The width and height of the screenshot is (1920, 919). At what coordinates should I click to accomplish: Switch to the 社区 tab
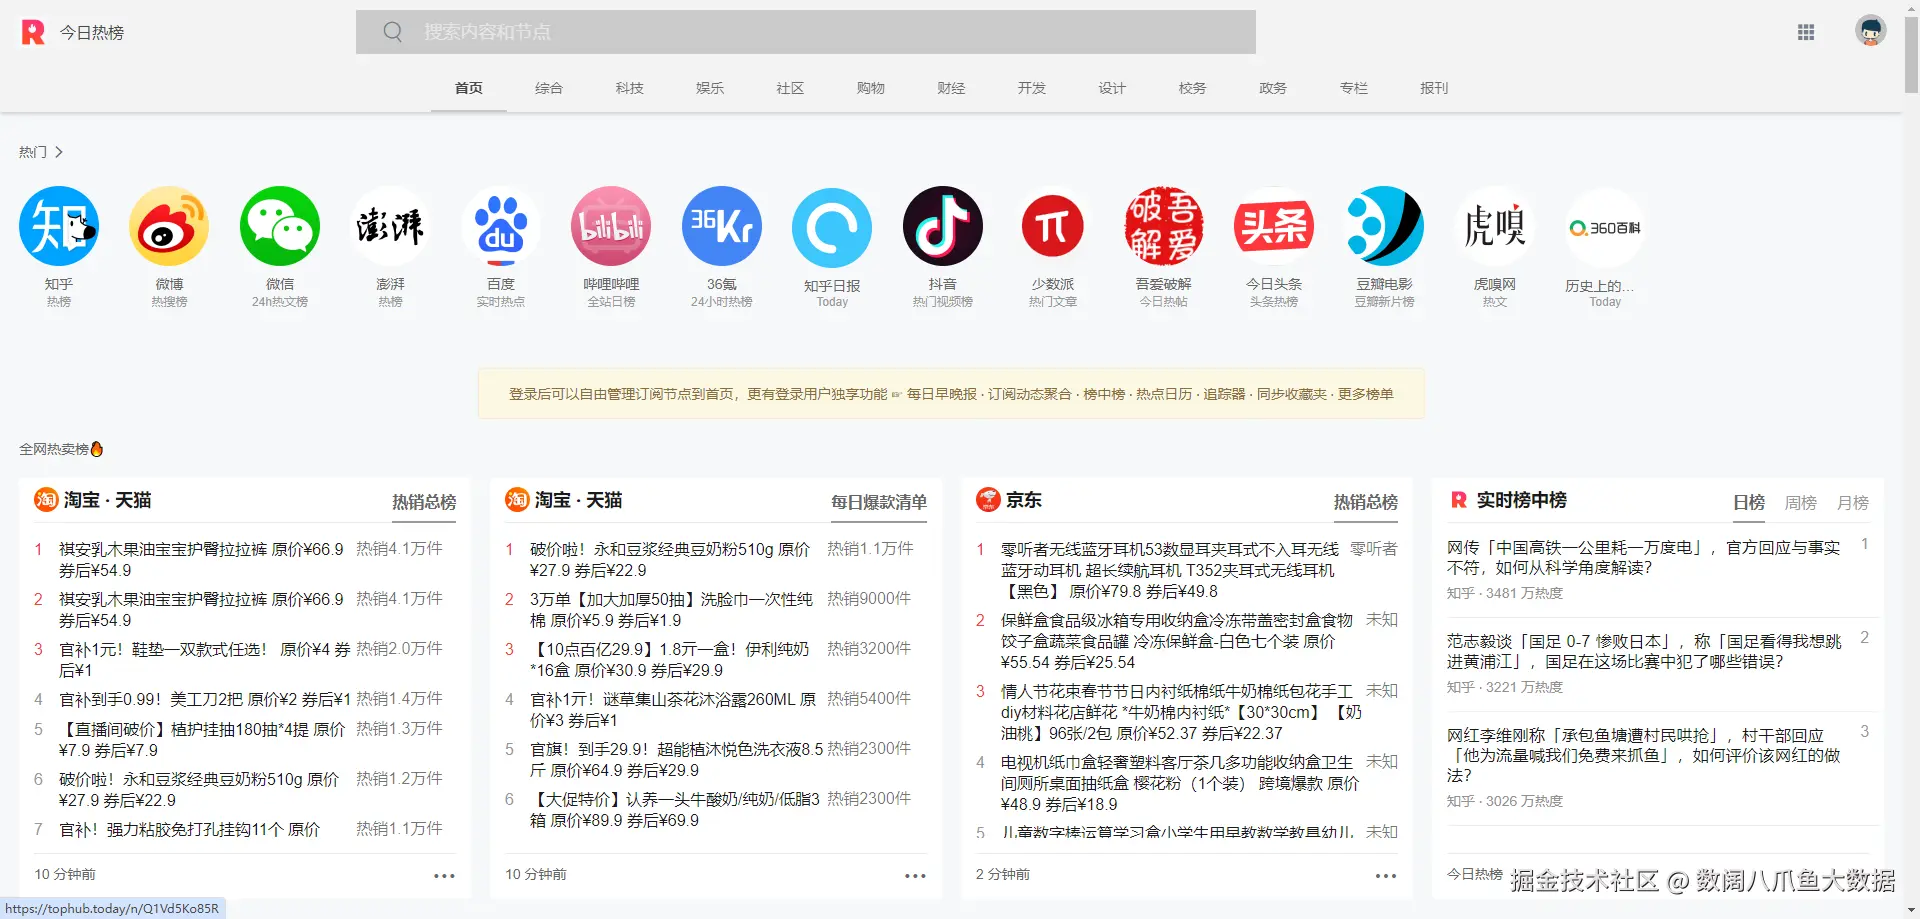click(x=790, y=88)
